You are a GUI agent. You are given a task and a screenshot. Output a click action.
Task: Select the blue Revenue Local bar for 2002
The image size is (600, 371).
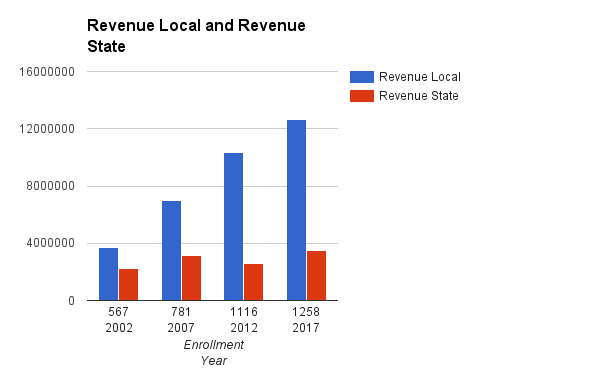(x=108, y=274)
